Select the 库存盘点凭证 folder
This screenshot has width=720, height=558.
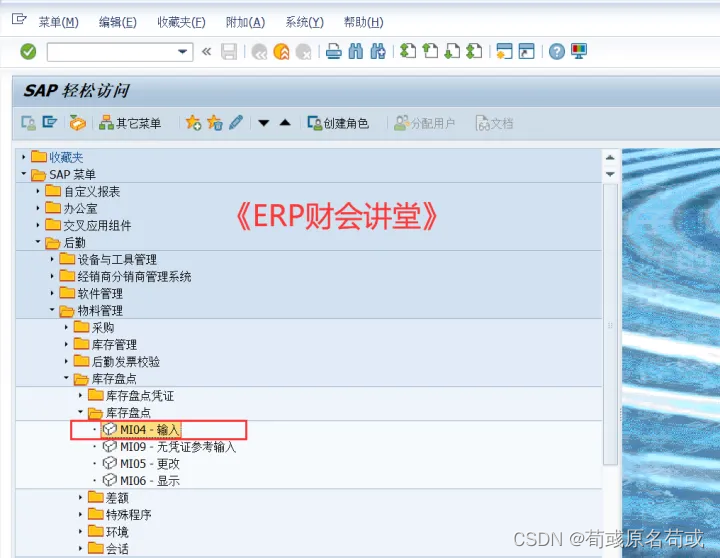point(140,395)
